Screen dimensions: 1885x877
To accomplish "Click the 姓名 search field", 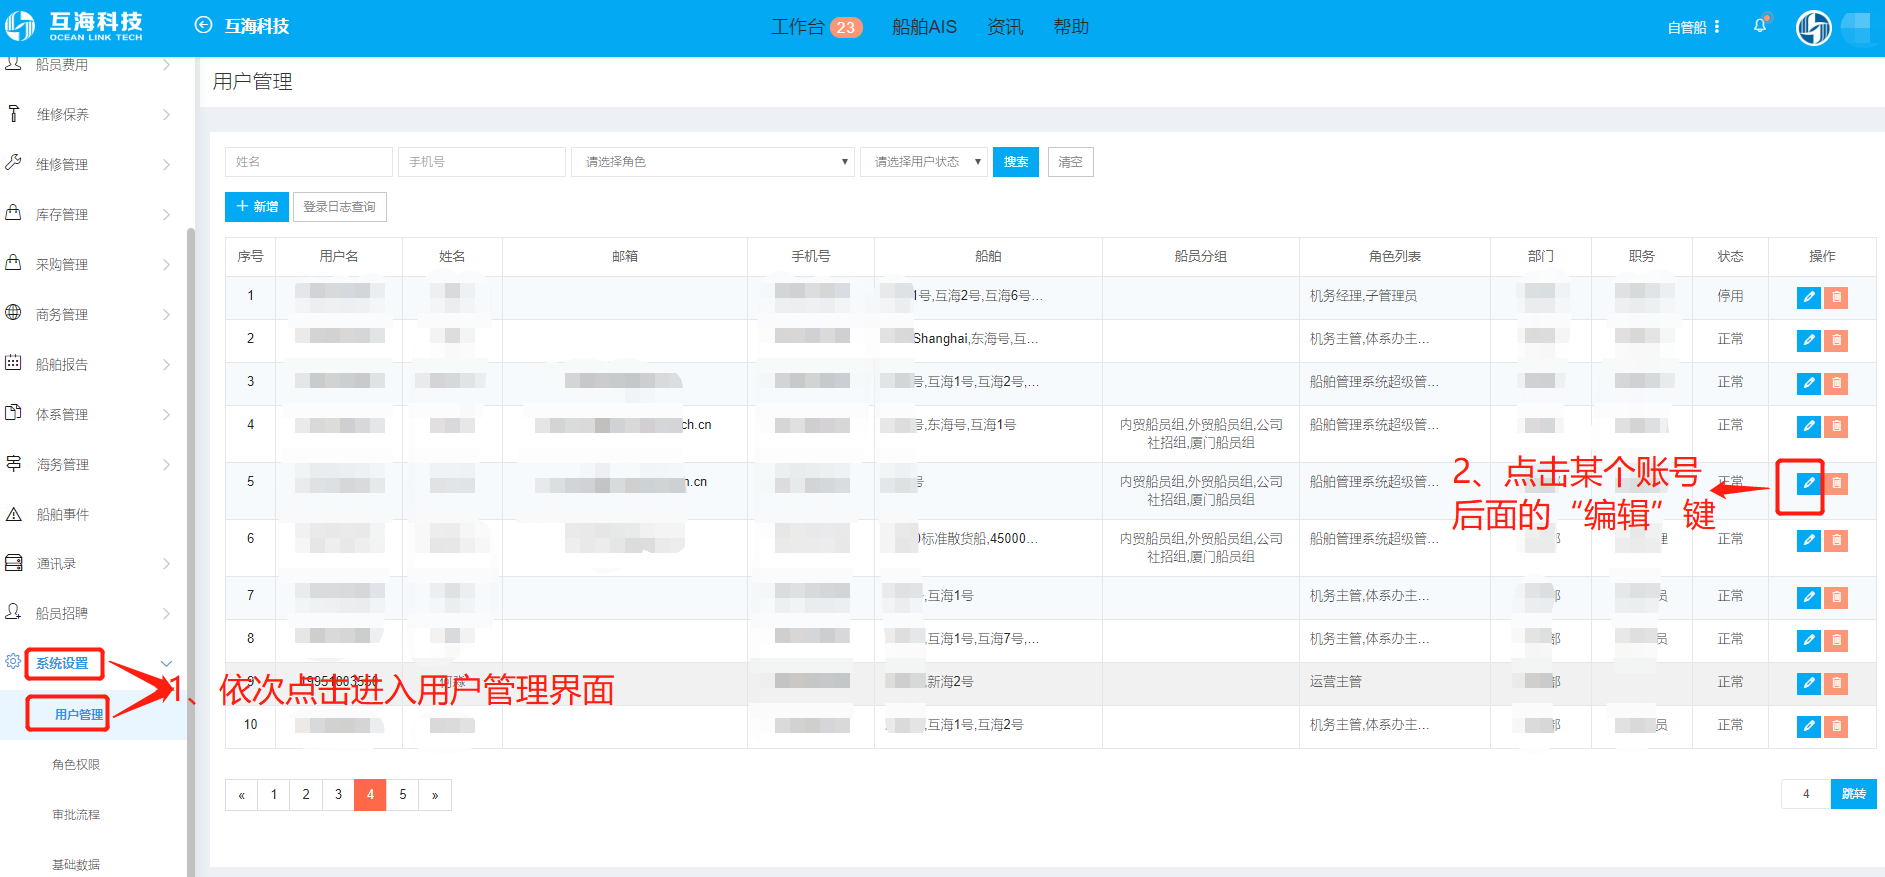I will [x=309, y=162].
